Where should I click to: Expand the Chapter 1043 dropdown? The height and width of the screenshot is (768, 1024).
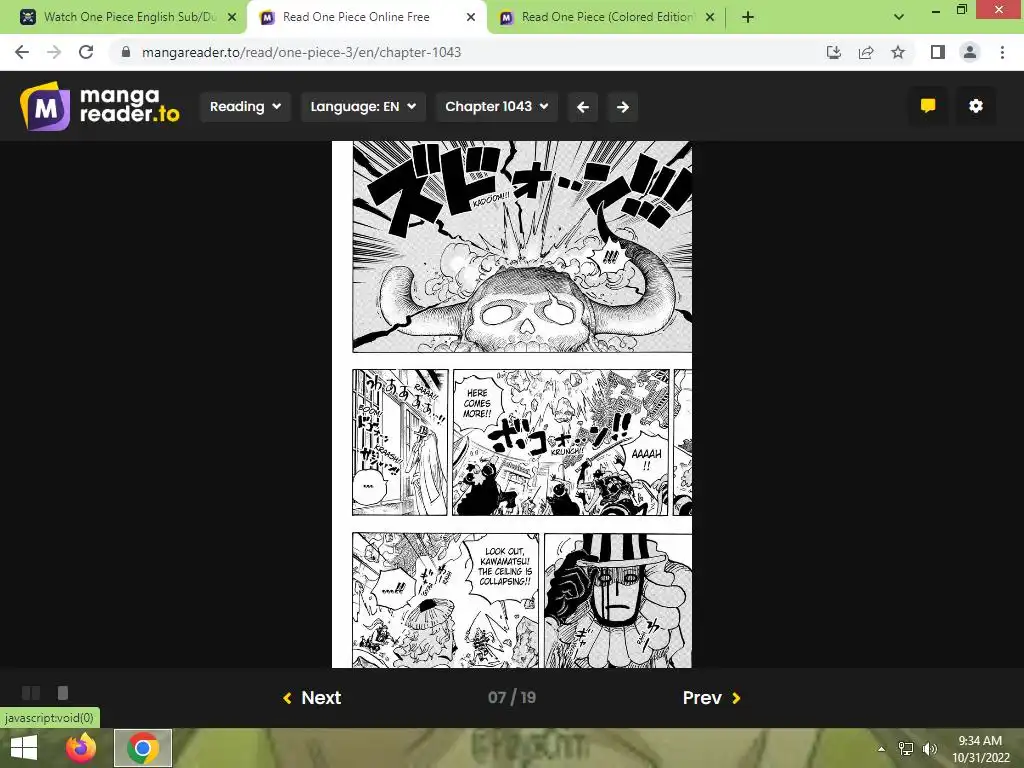pyautogui.click(x=496, y=106)
